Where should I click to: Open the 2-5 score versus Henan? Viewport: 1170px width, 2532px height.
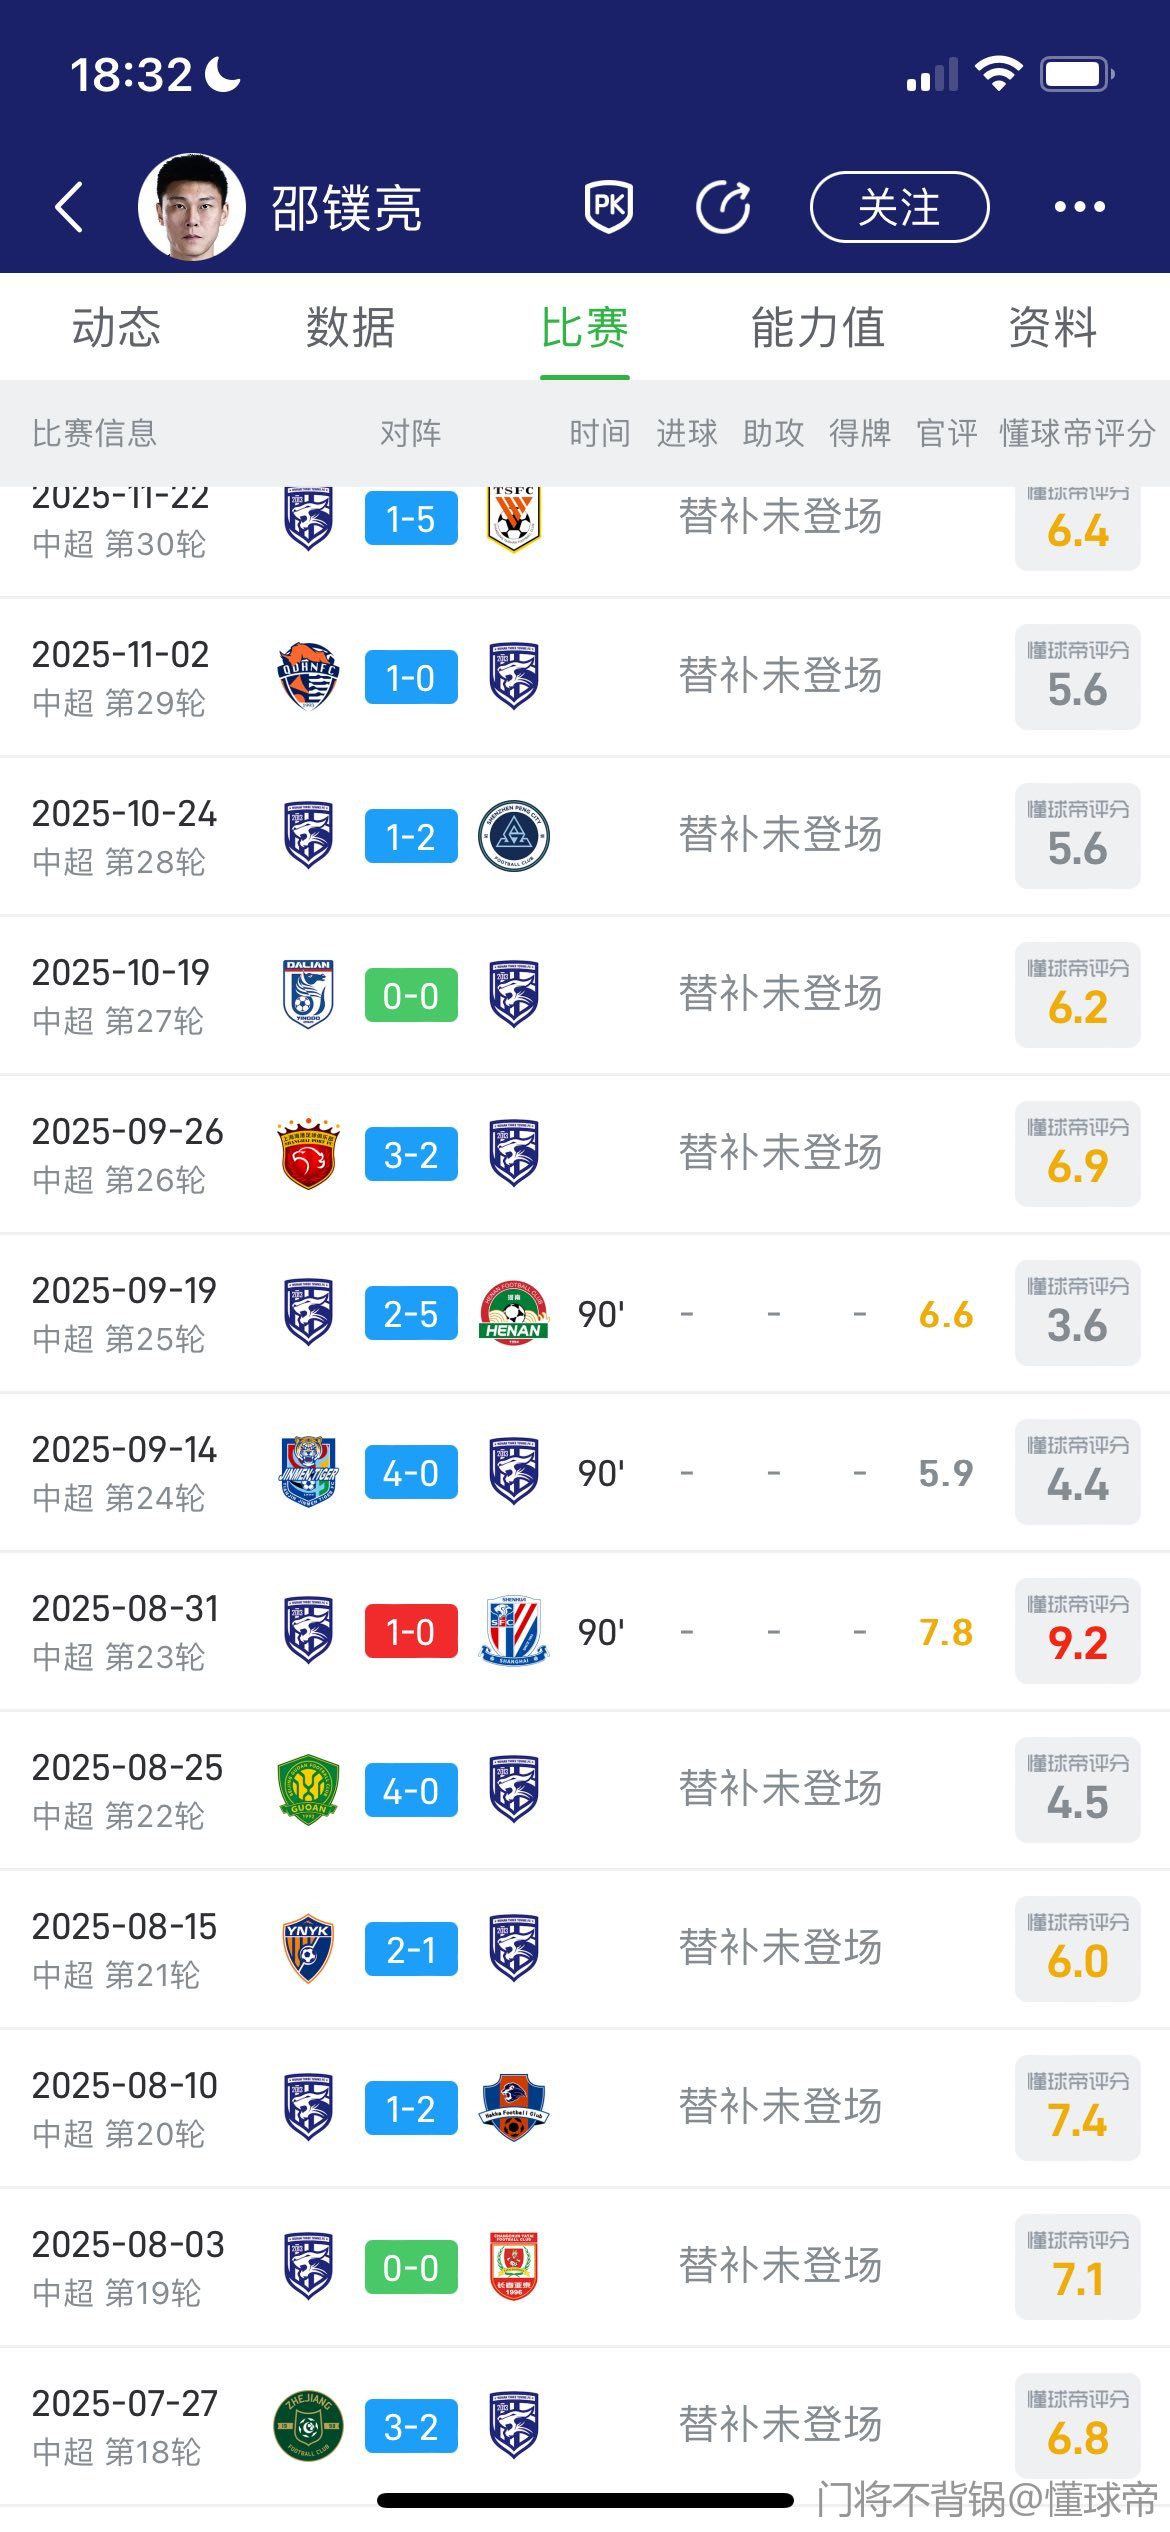click(x=411, y=1313)
